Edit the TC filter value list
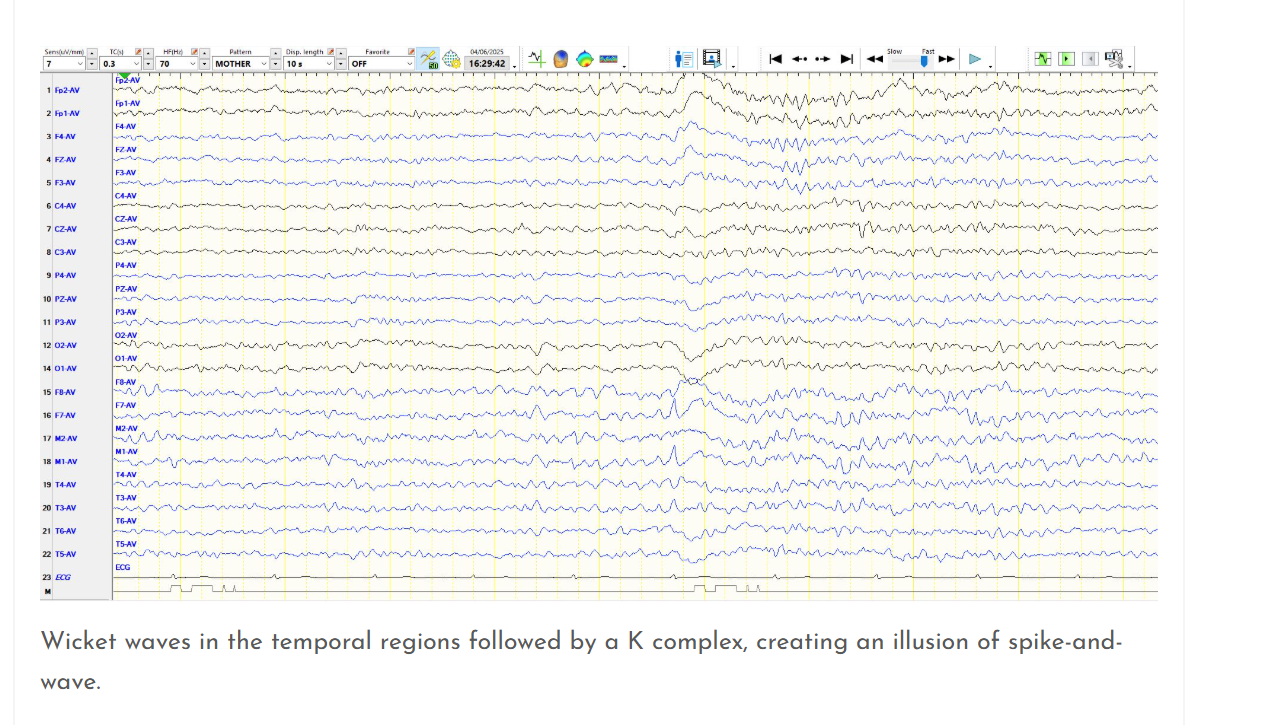1270x725 pixels. coord(139,52)
